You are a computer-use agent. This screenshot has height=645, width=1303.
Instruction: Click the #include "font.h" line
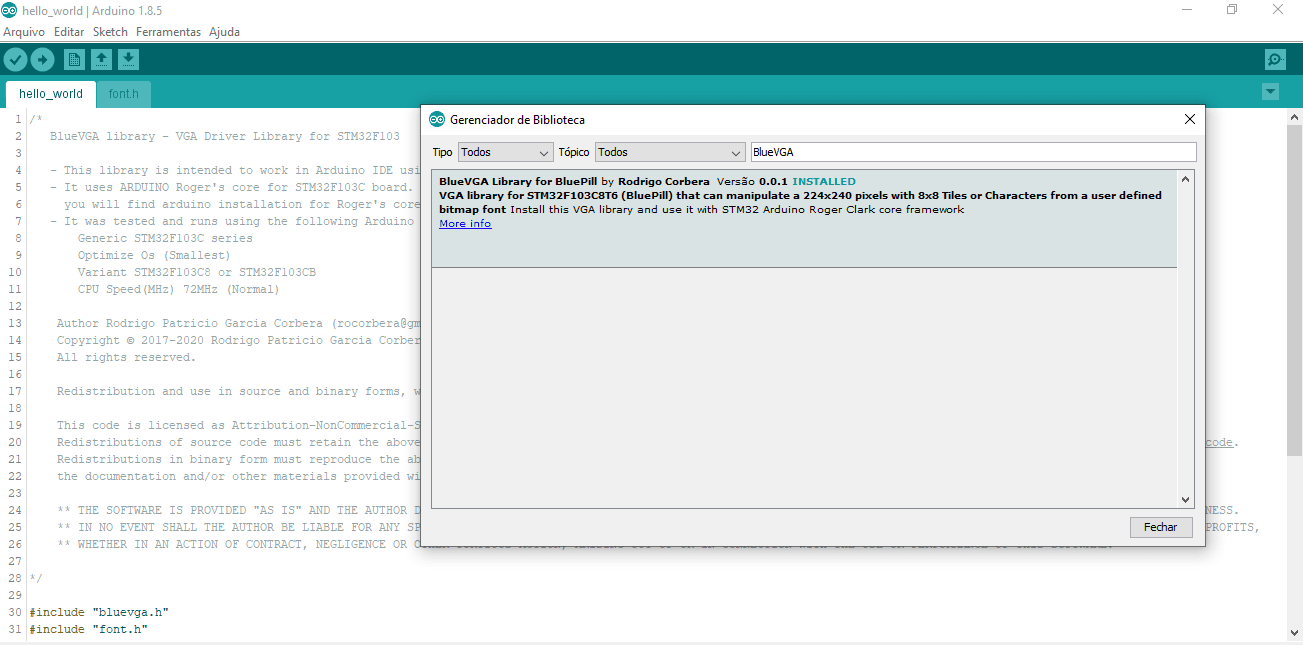click(x=89, y=629)
